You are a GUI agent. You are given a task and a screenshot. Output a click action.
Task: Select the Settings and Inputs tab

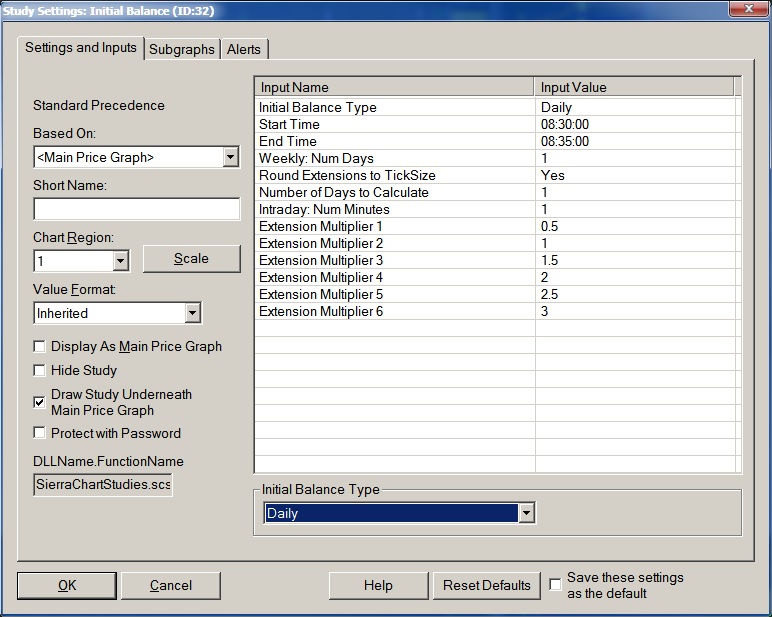[x=81, y=48]
